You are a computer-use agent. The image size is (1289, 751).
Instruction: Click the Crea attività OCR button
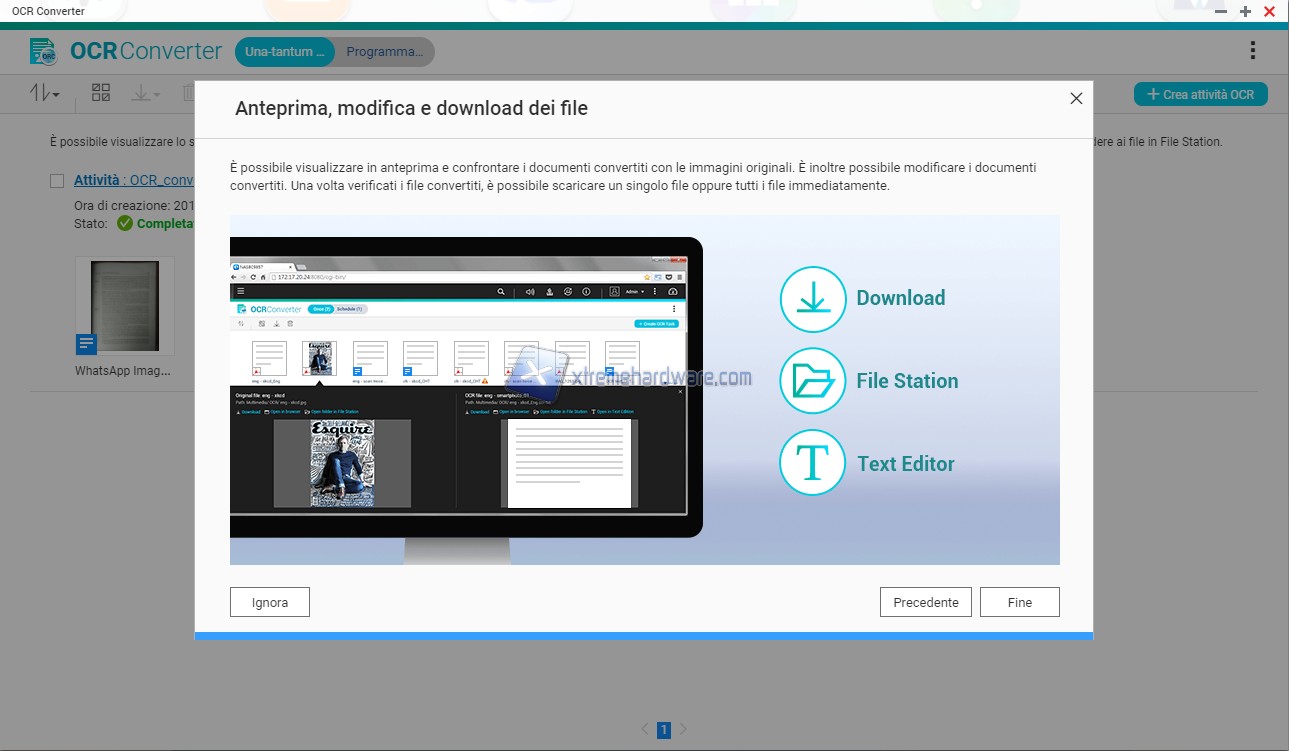1200,94
